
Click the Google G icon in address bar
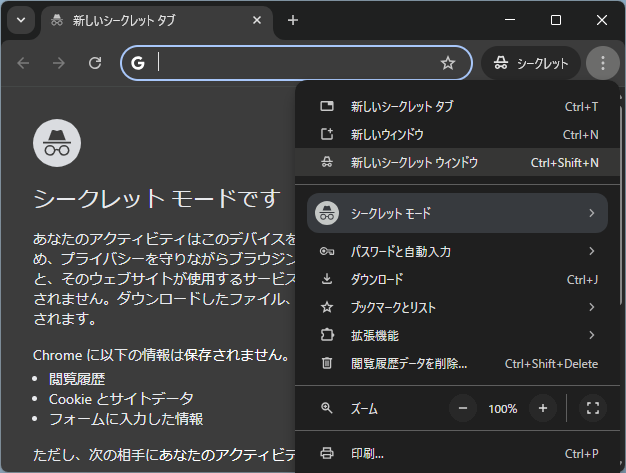pos(138,63)
